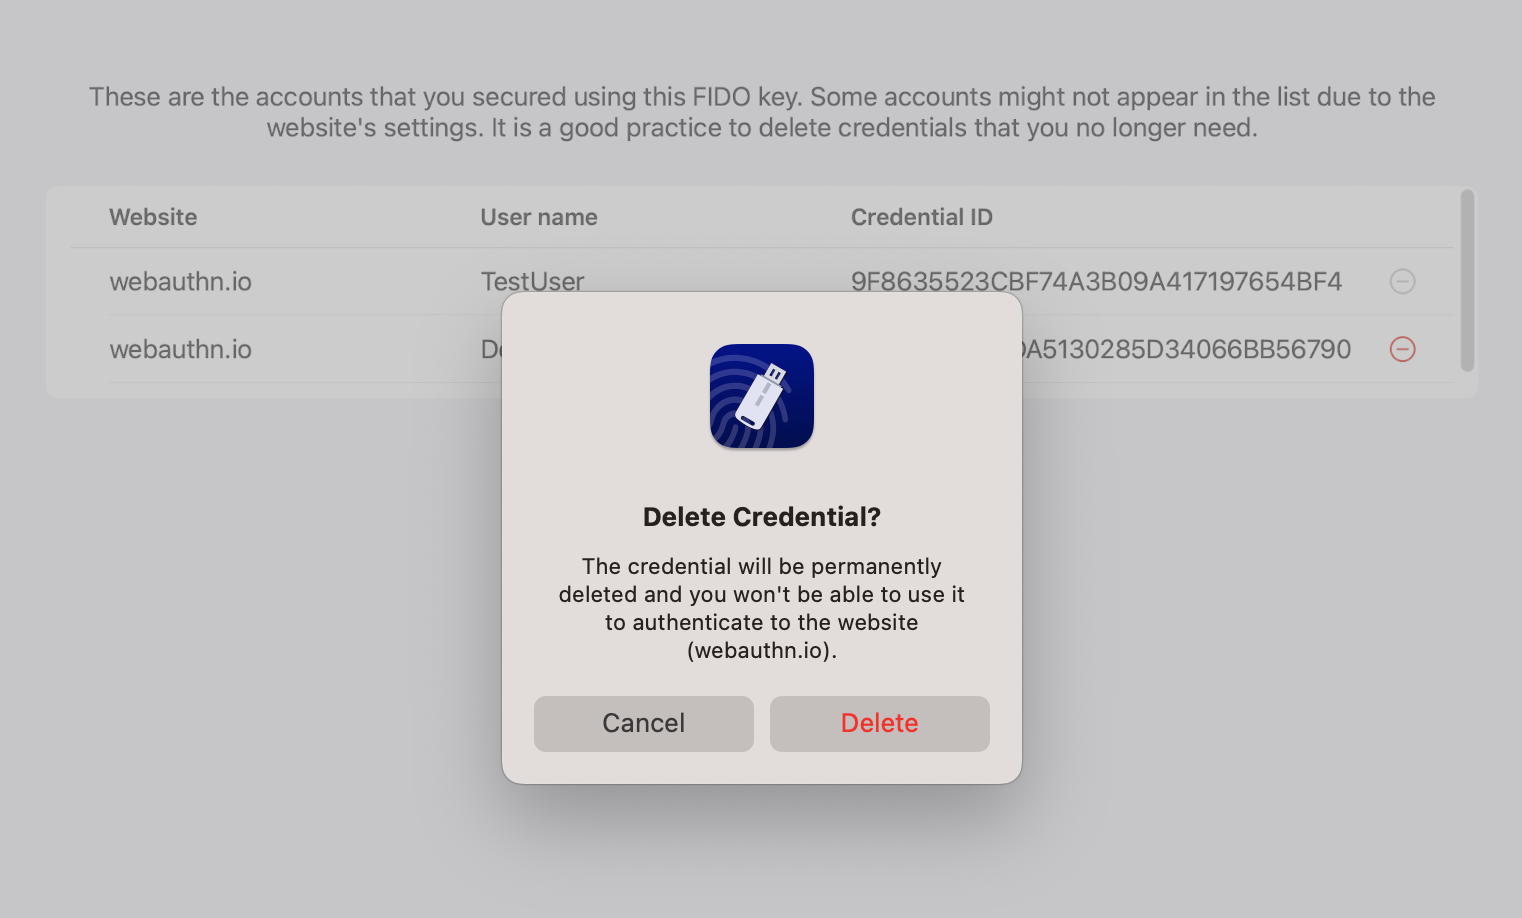The image size is (1522, 918).
Task: Click the credentials list vertical scrollbar
Action: click(1467, 280)
